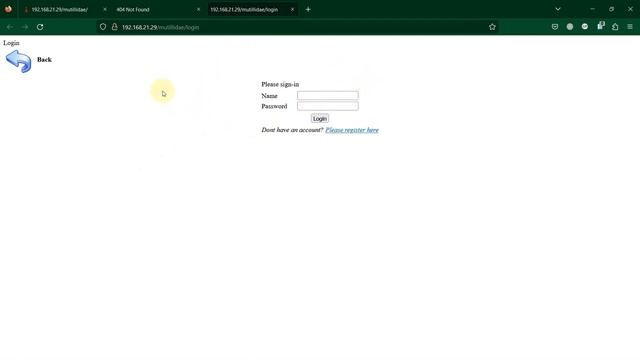The image size is (640, 360).
Task: Go forward with browser forward arrow
Action: [25, 27]
